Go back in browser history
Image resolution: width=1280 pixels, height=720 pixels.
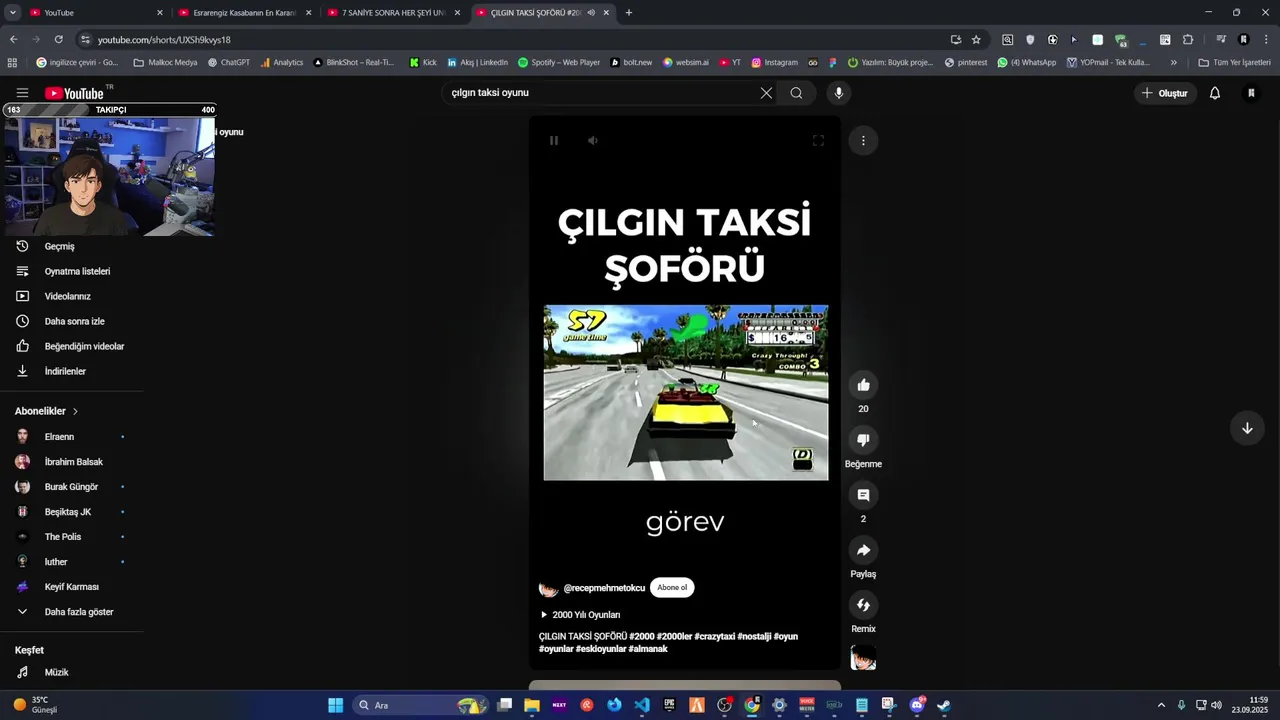pyautogui.click(x=13, y=40)
